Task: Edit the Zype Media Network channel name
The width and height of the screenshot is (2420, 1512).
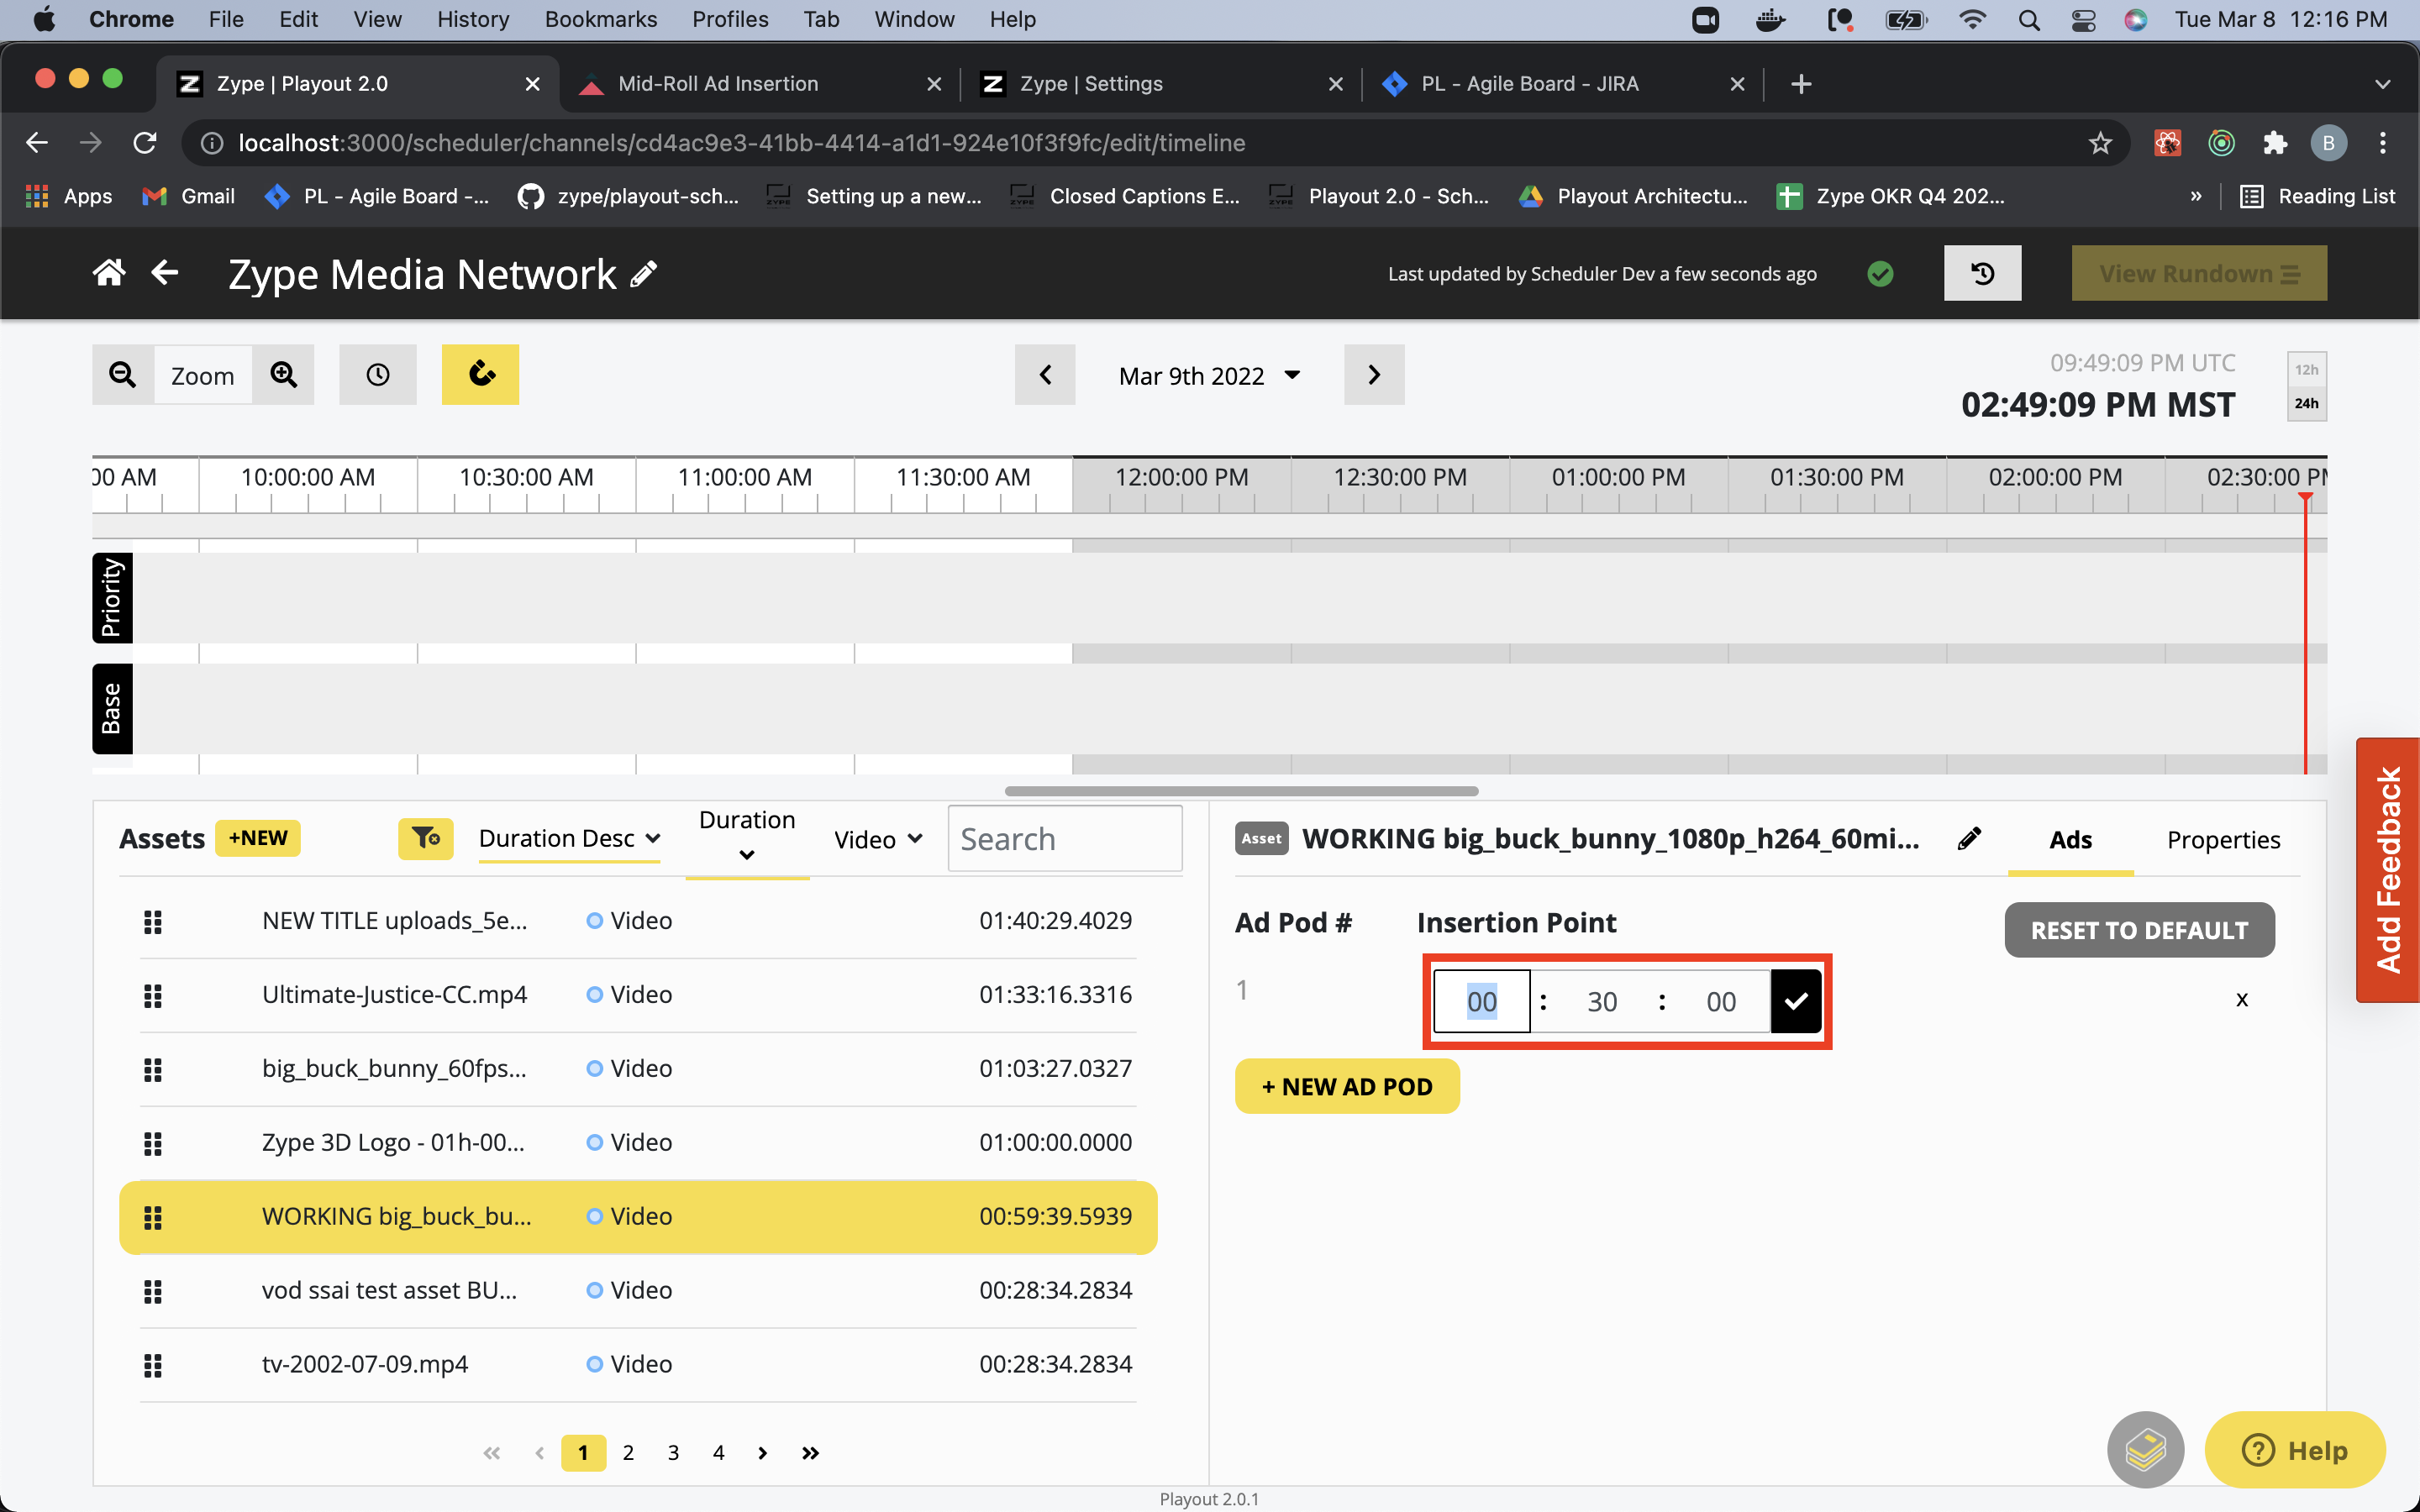Action: 644,274
